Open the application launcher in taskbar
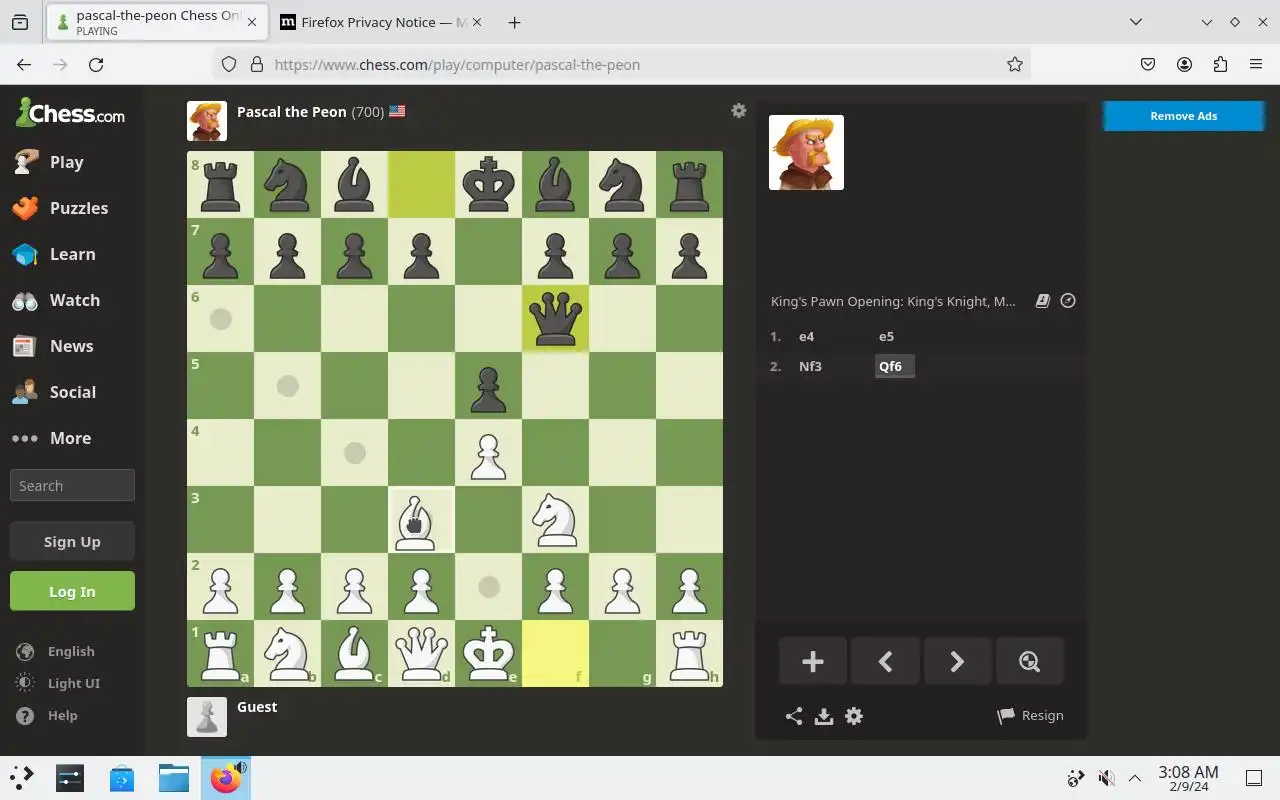 [22, 778]
